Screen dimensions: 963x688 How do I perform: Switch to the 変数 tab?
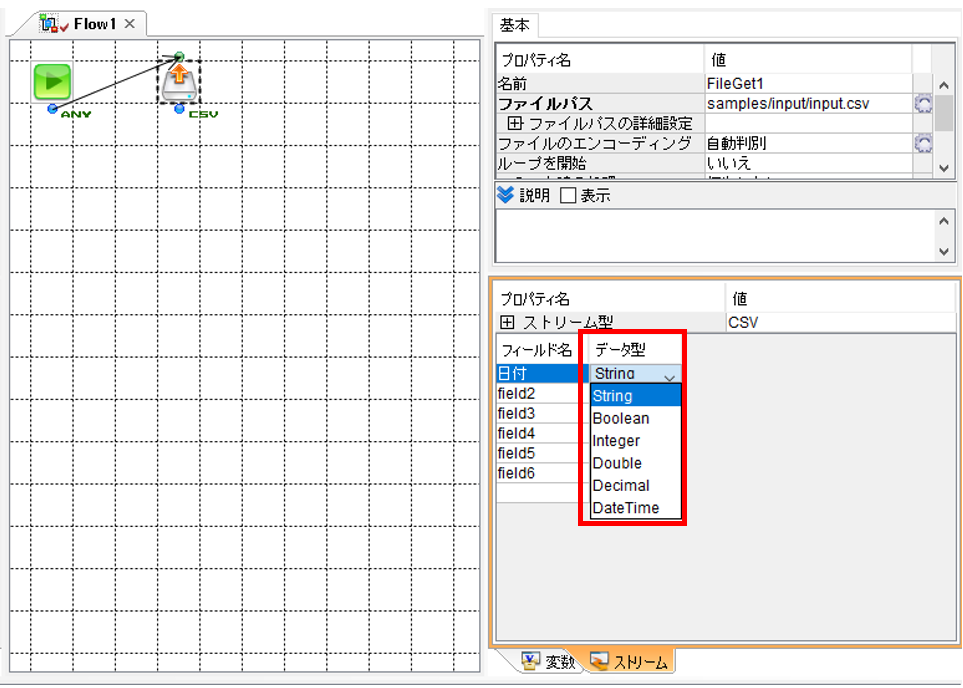548,662
